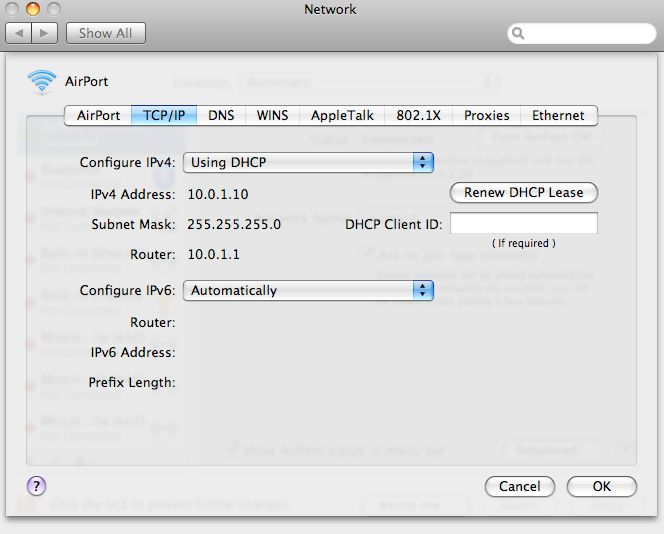This screenshot has height=534, width=664.
Task: Open the Configure IPv6 dropdown
Action: (x=308, y=290)
